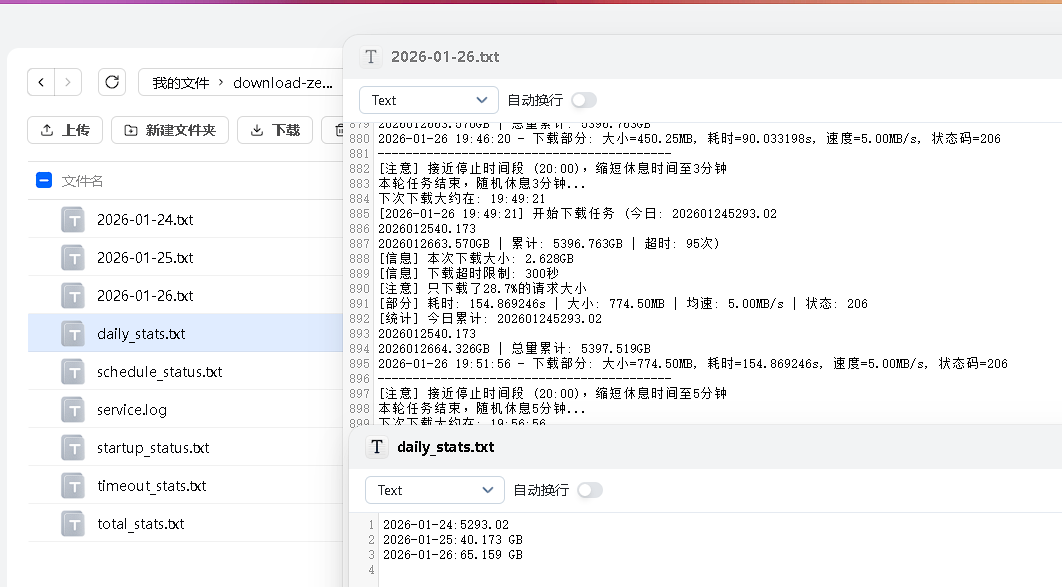The width and height of the screenshot is (1062, 587).
Task: Select the total_stats.txt file name
Action: 140,523
